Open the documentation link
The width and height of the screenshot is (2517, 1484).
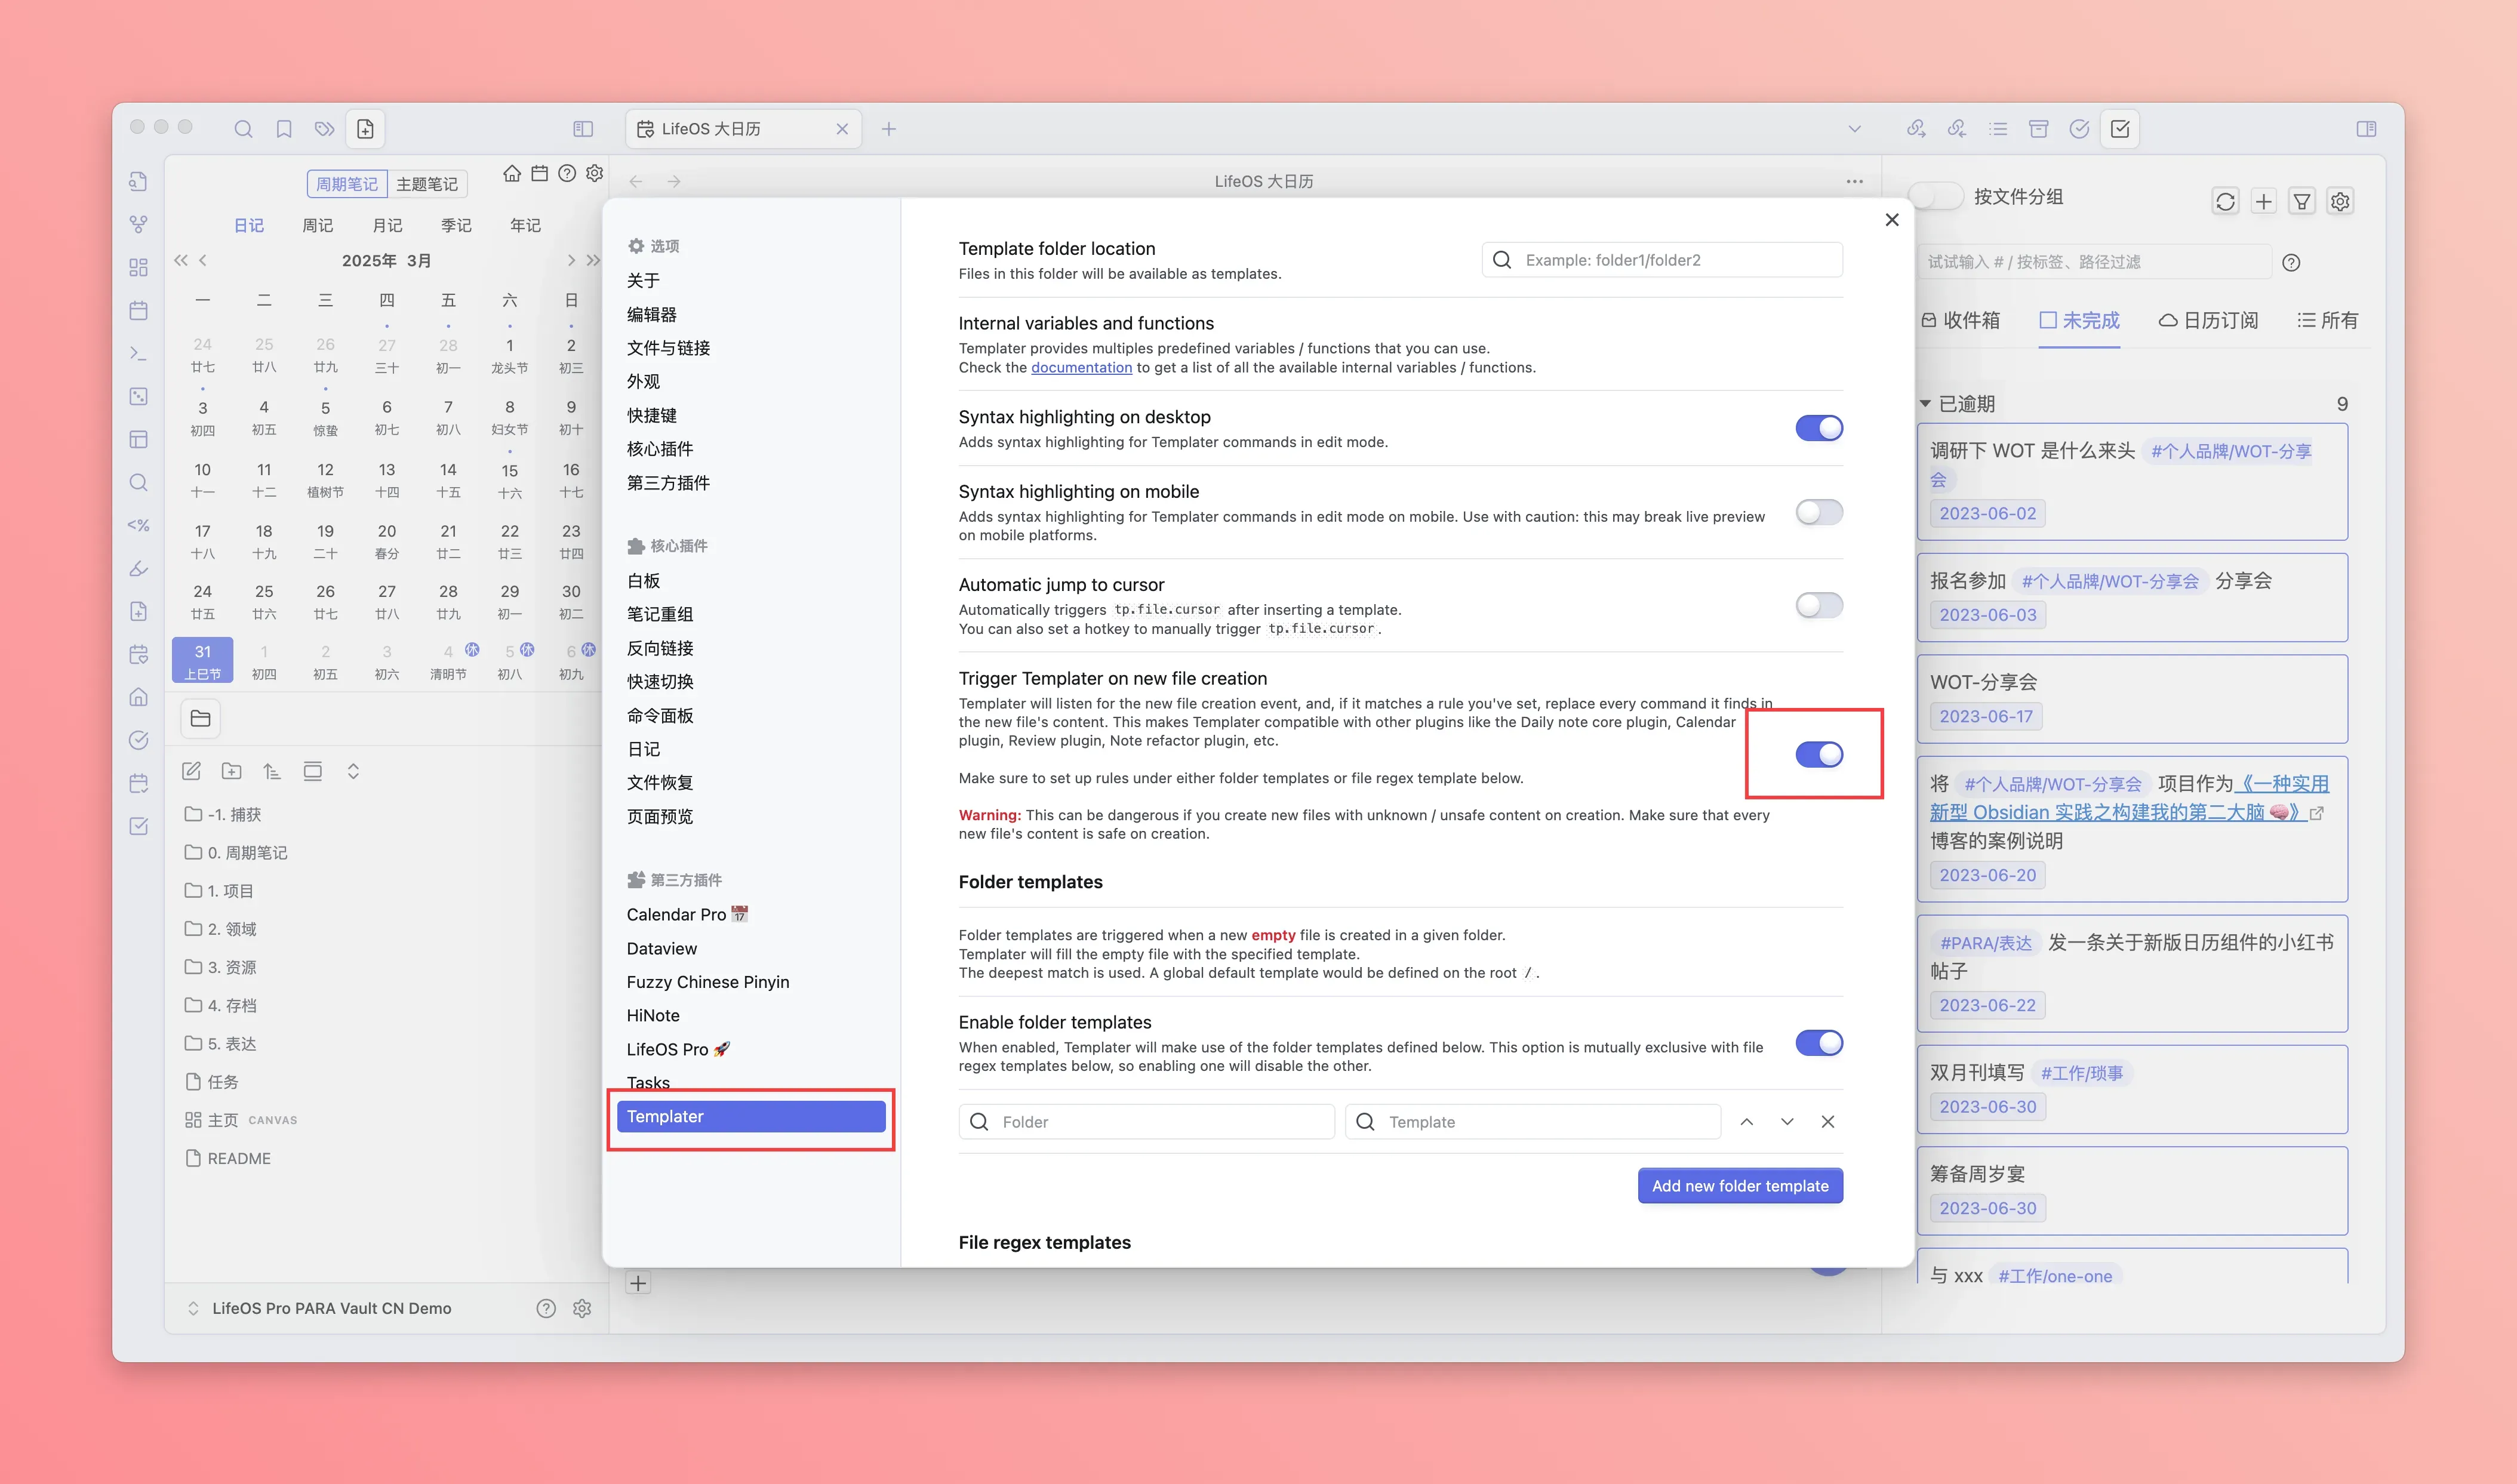click(1081, 368)
